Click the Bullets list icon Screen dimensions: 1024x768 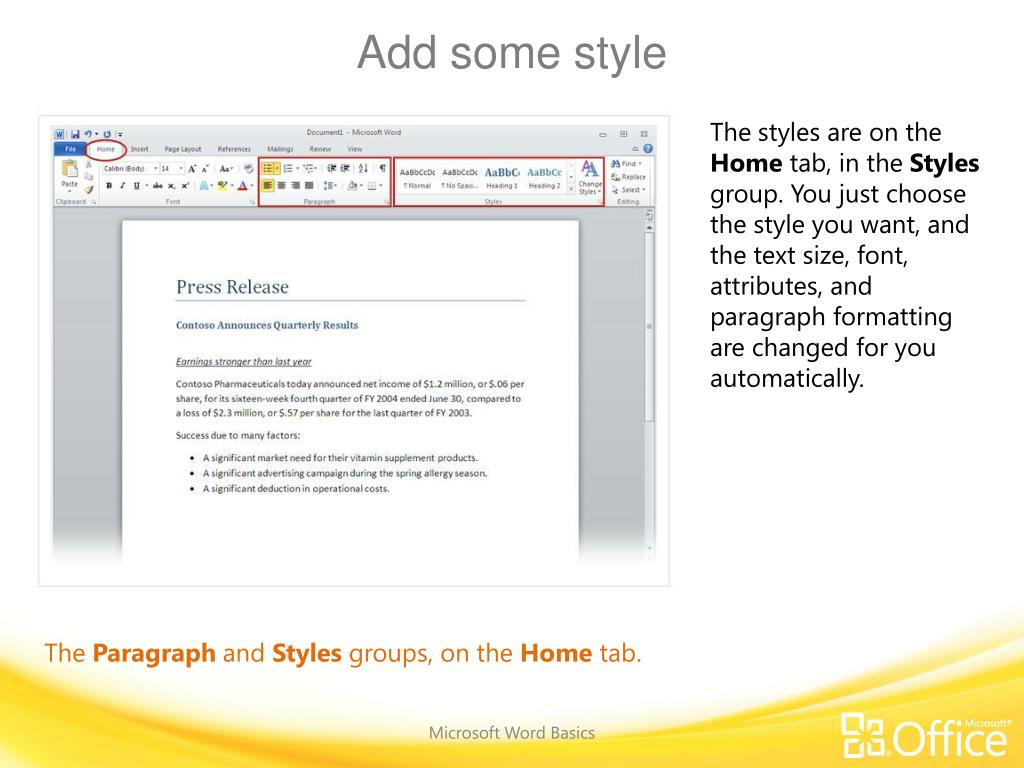[268, 168]
